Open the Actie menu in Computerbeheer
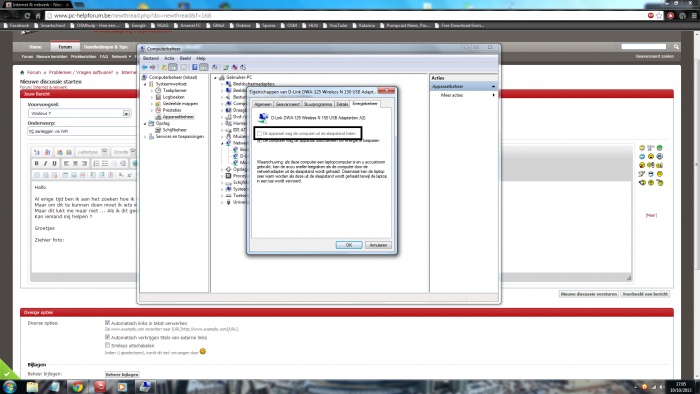Image resolution: width=700 pixels, height=394 pixels. coord(169,58)
